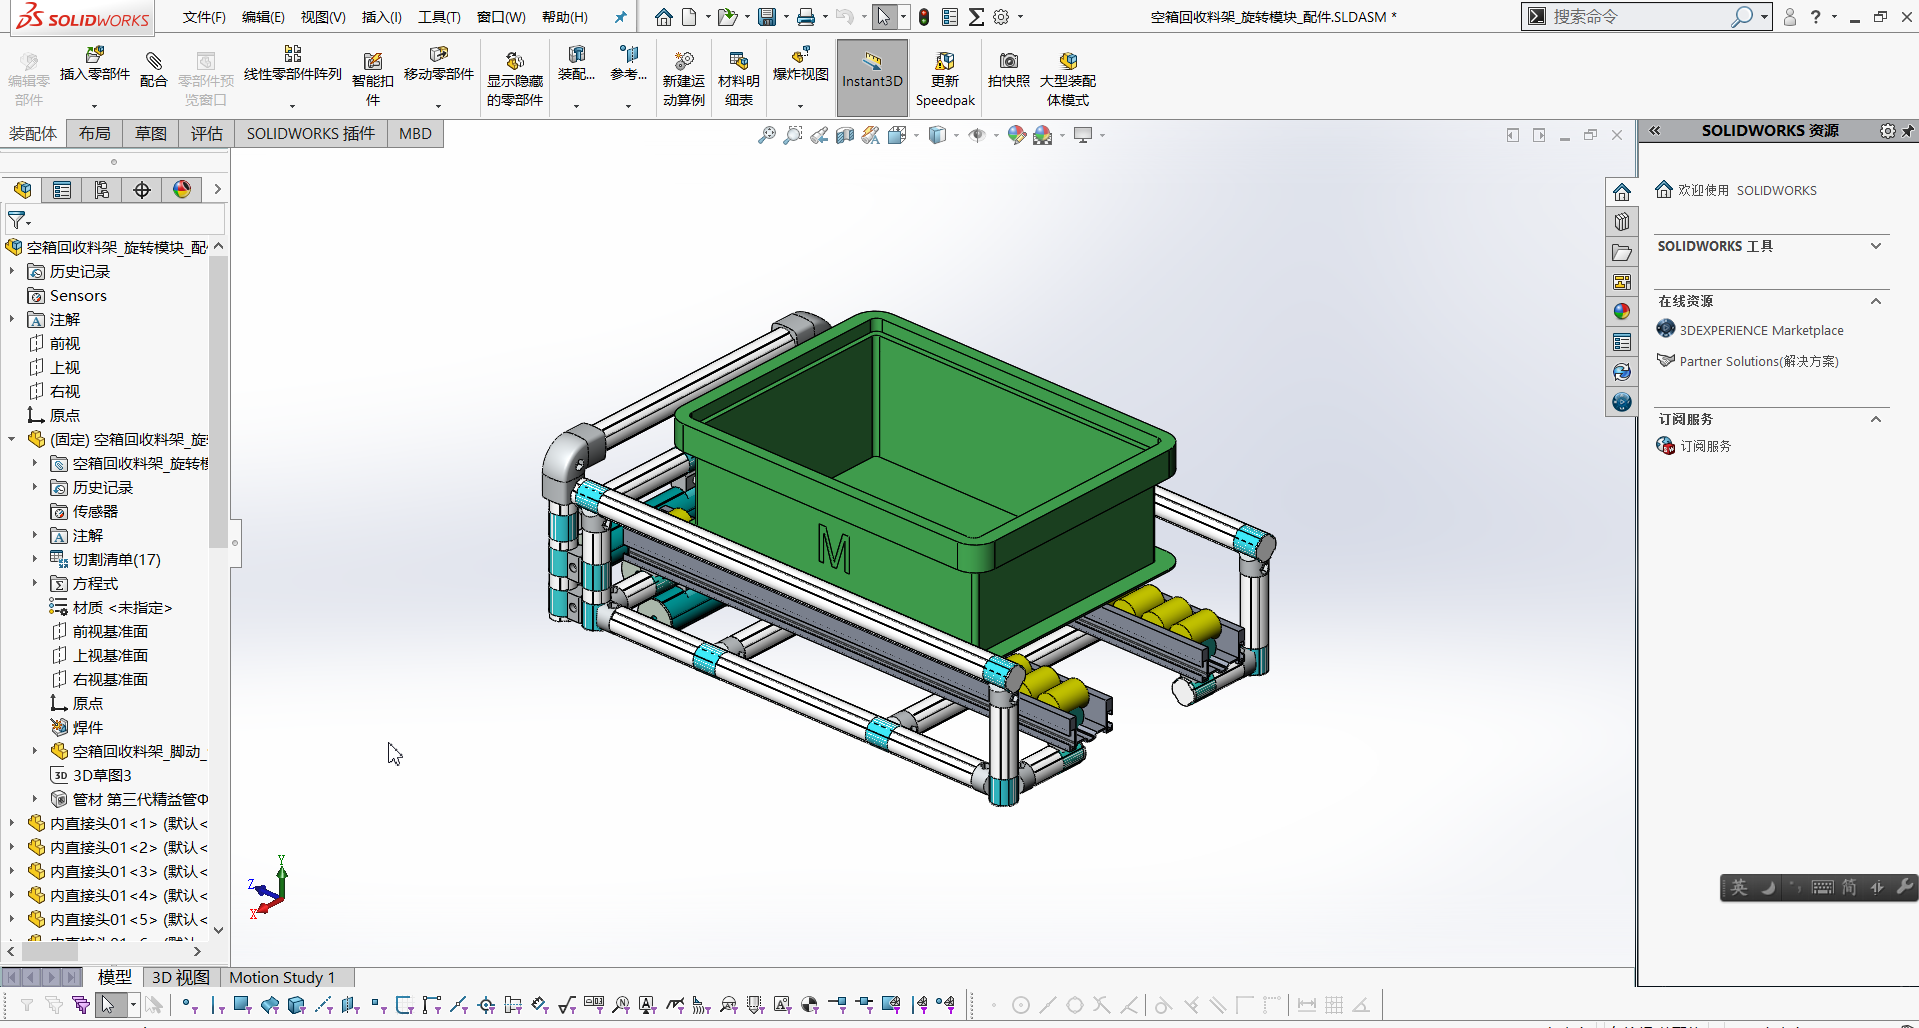Expand the 注解 node under root assembly

tap(12, 319)
